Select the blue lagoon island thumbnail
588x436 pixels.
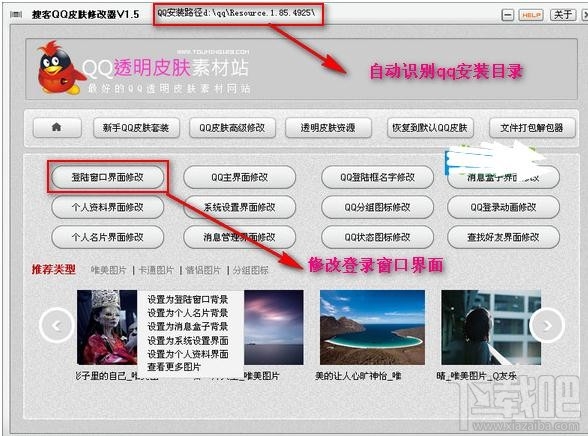tap(372, 327)
